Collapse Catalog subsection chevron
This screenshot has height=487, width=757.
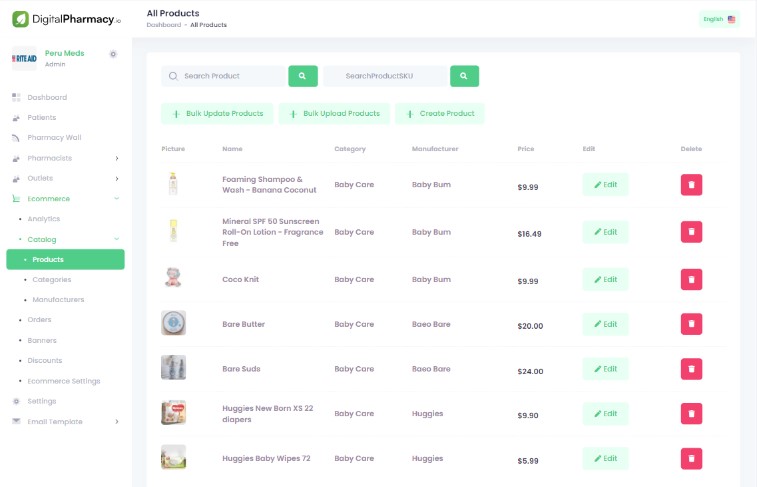coord(117,239)
